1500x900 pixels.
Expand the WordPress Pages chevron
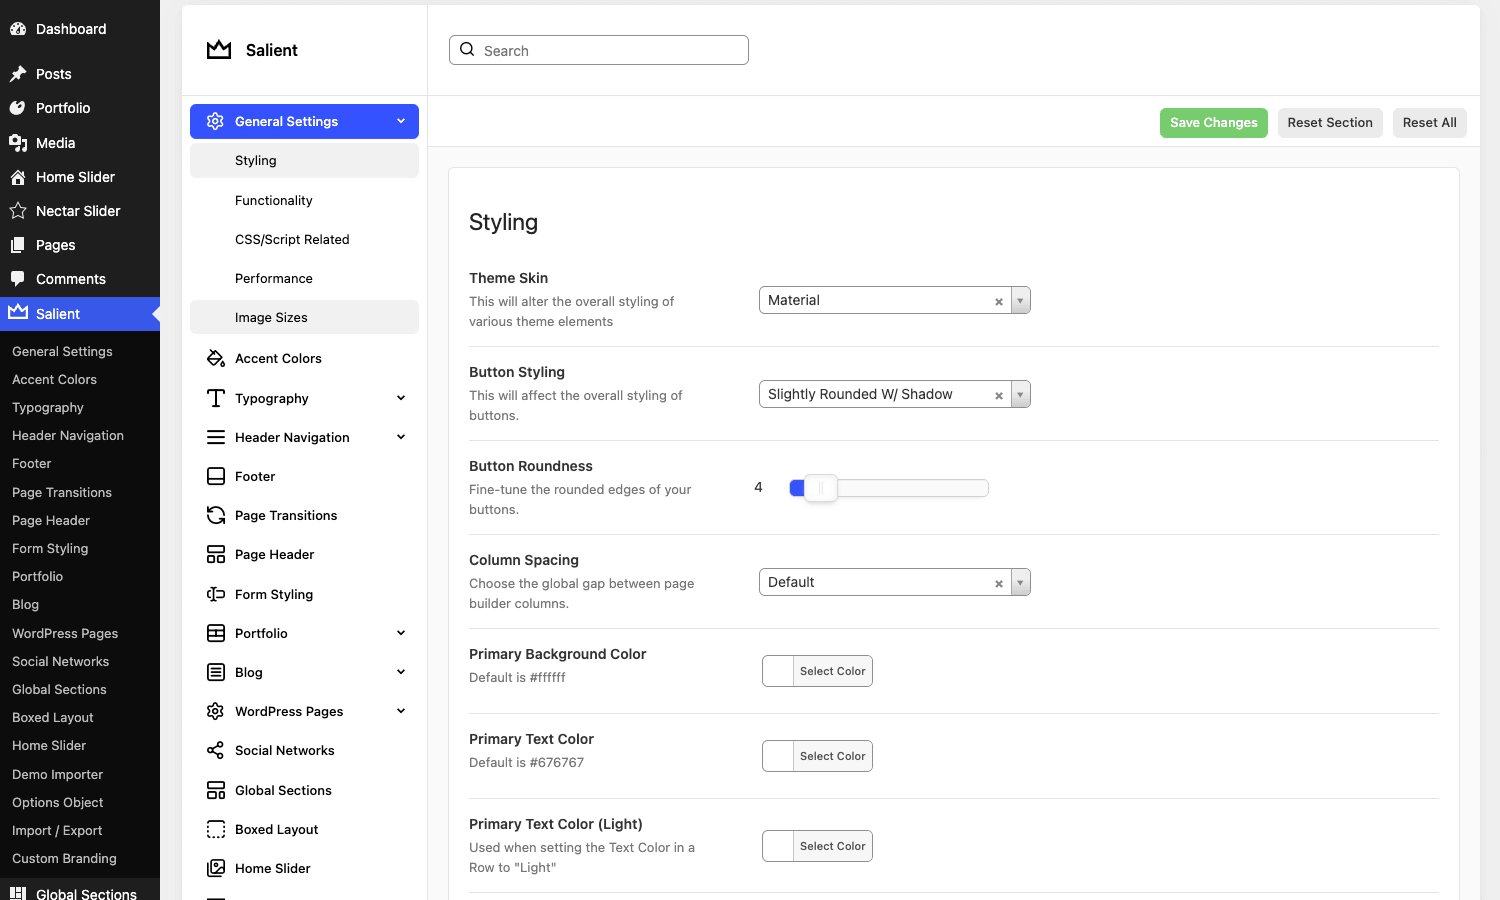(401, 711)
